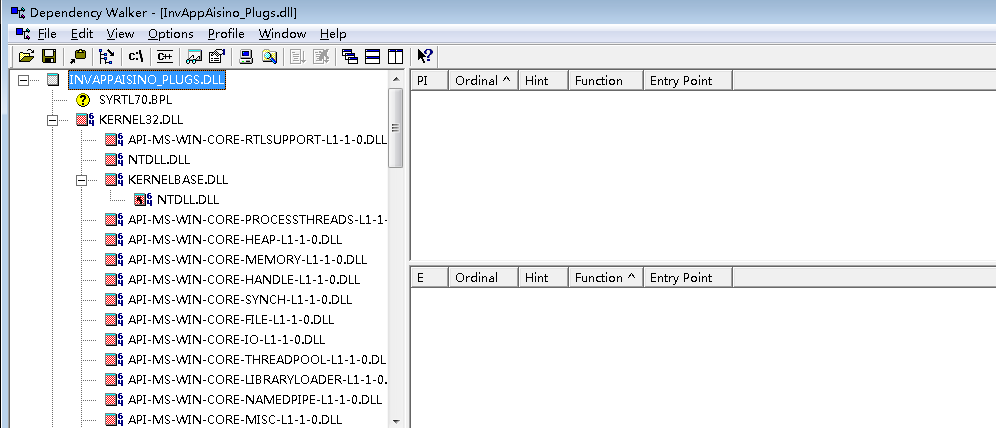The width and height of the screenshot is (996, 428).
Task: Collapse the KERNEL32.DLL tree node
Action: [53, 120]
